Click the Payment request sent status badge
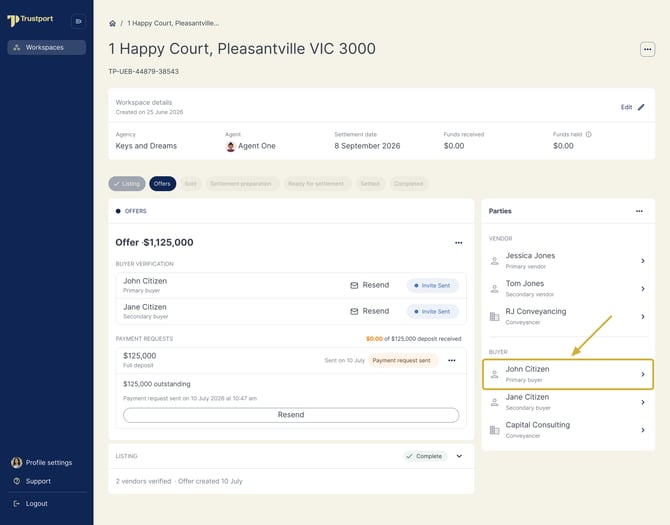Viewport: 670px width, 525px height. click(x=401, y=361)
